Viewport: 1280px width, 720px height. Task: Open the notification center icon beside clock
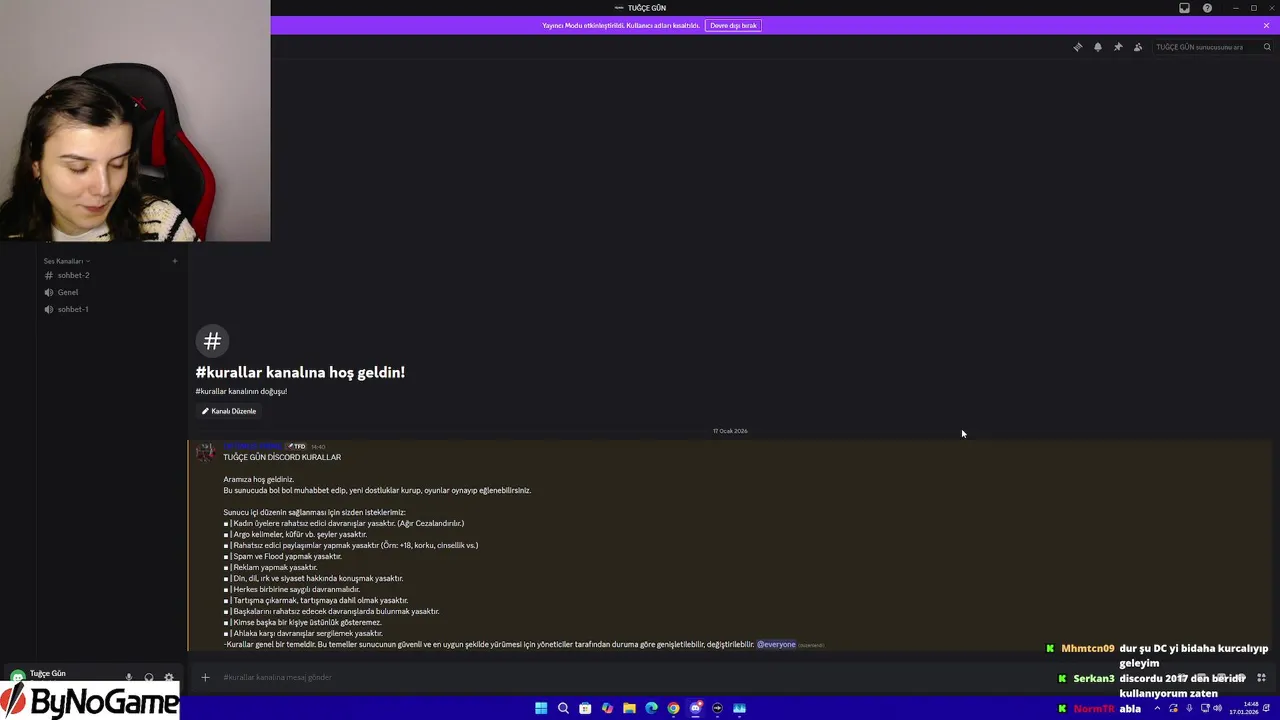click(1266, 708)
